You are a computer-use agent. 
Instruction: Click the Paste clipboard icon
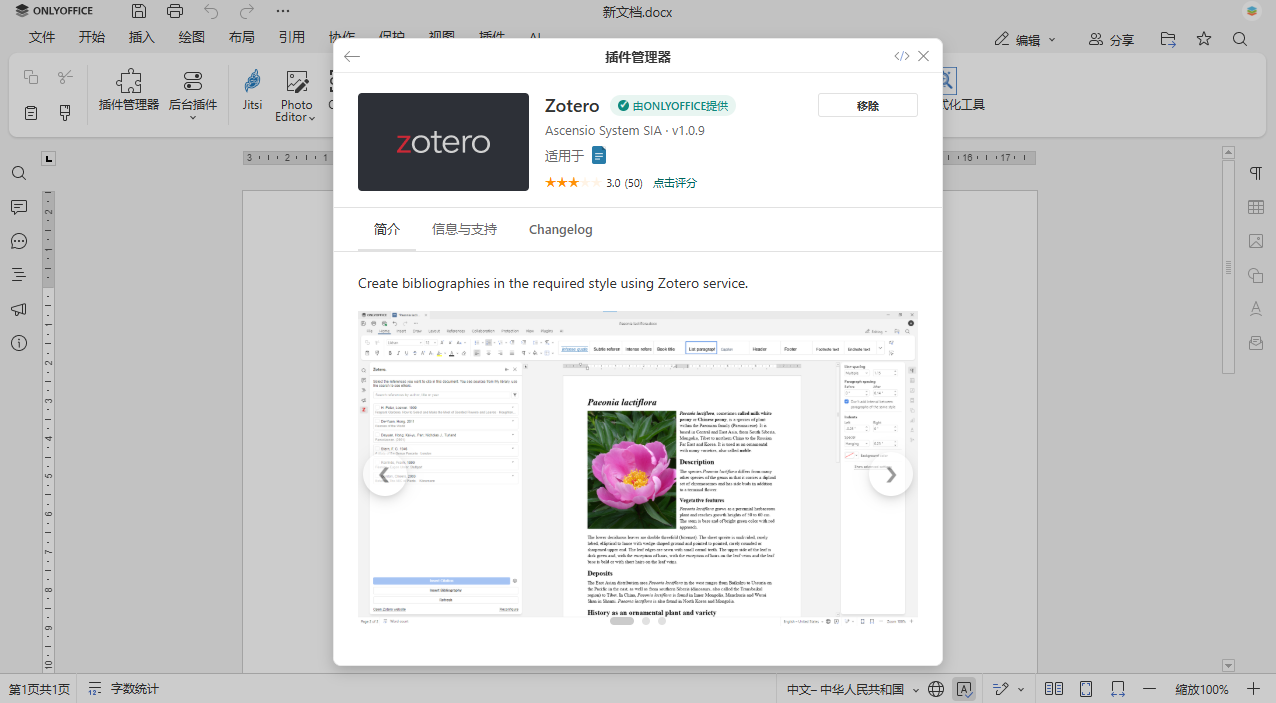click(31, 113)
